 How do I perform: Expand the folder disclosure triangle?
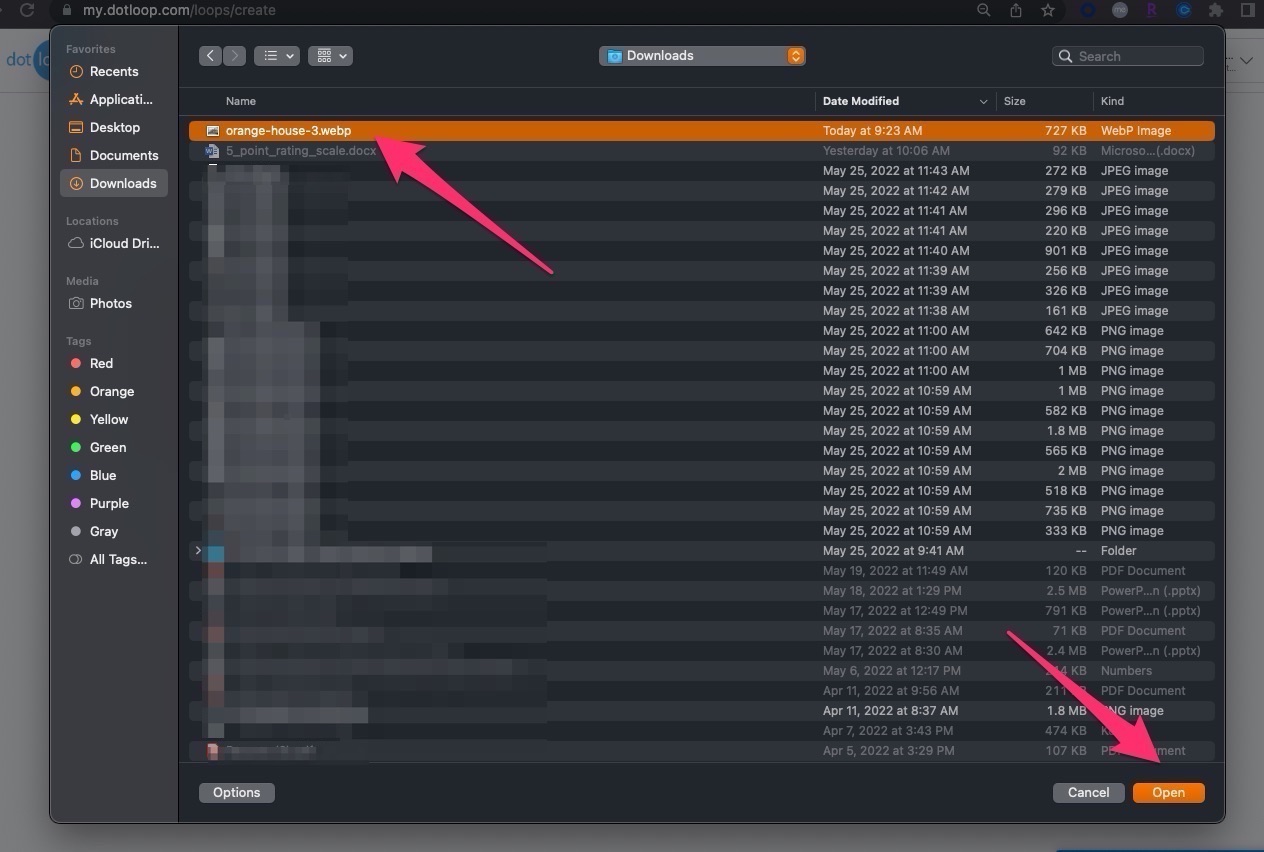[198, 551]
